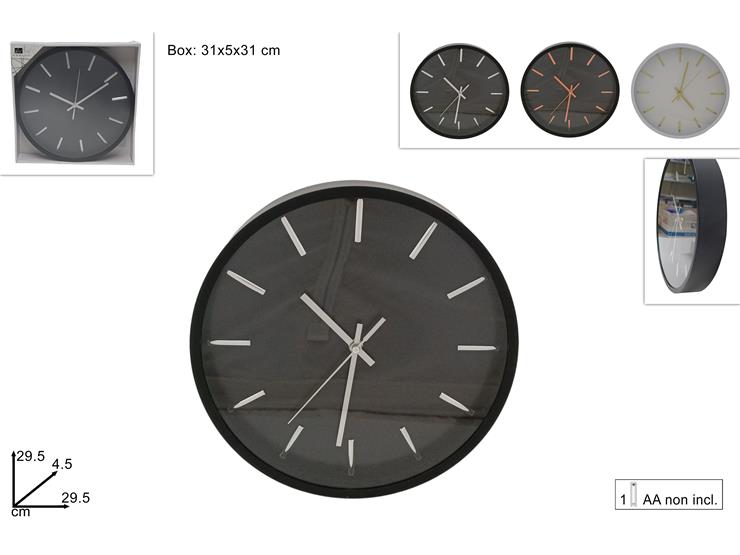740x555 pixels.
Task: Click the boxed clock packaging thumbnail
Action: pyautogui.click(x=76, y=103)
